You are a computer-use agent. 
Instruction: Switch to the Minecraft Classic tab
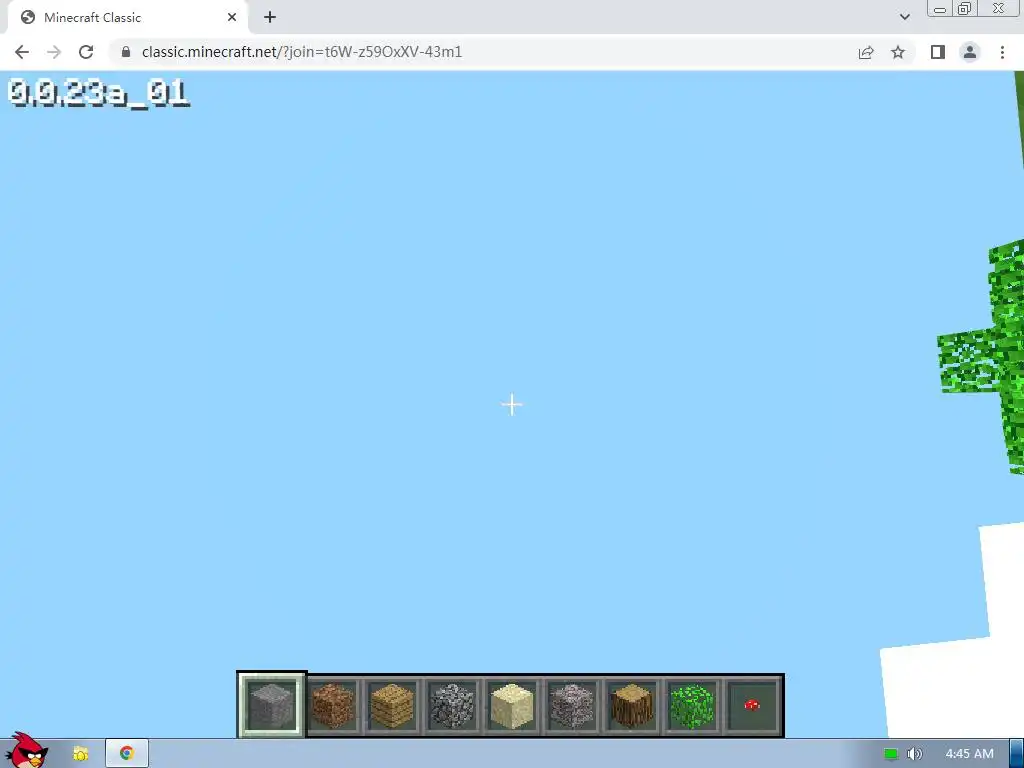click(x=127, y=18)
